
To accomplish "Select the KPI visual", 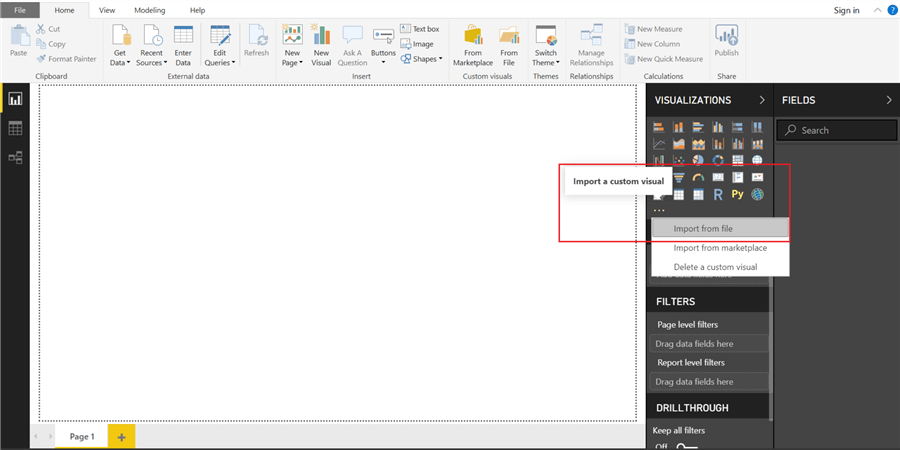I will (757, 177).
